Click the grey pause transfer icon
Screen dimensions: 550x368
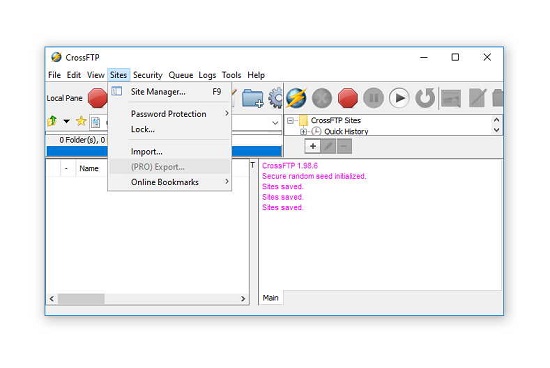374,98
